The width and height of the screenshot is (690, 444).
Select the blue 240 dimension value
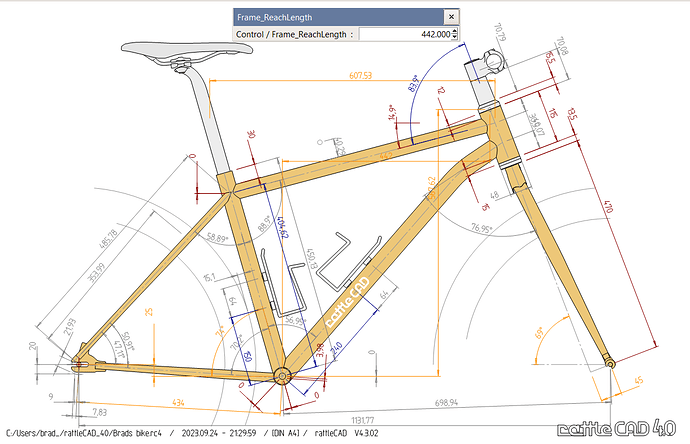pyautogui.click(x=337, y=349)
